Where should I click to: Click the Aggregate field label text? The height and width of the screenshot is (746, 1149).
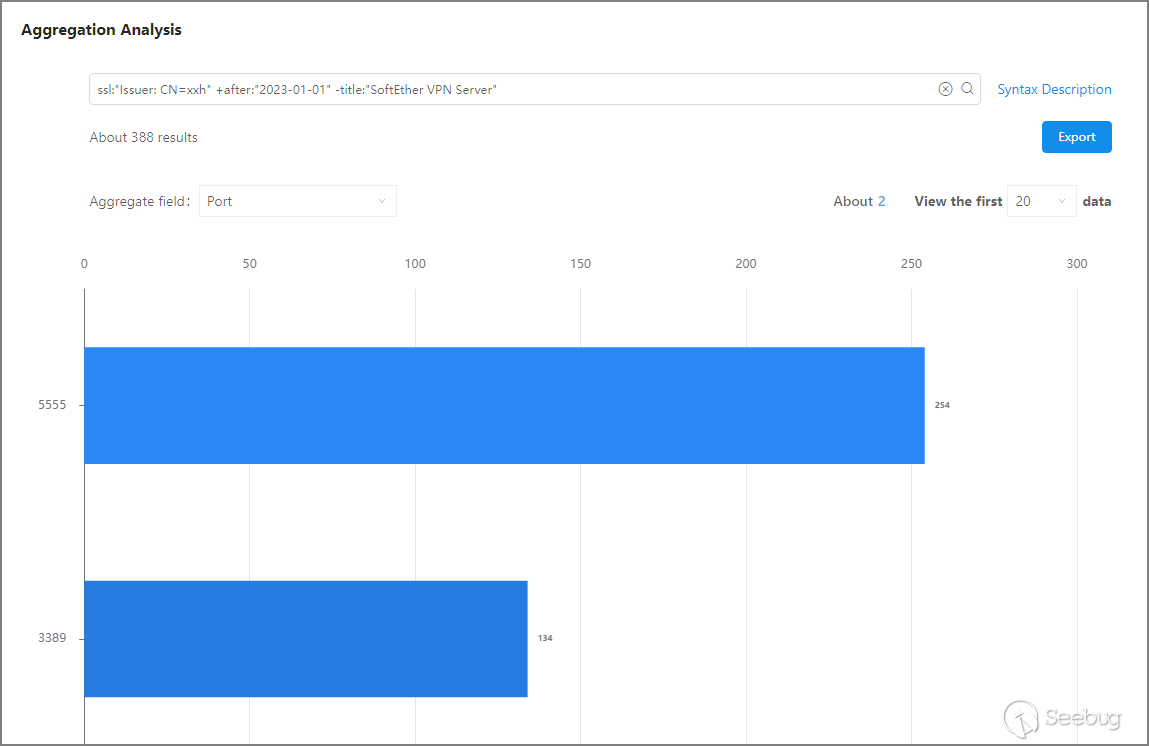click(x=139, y=201)
